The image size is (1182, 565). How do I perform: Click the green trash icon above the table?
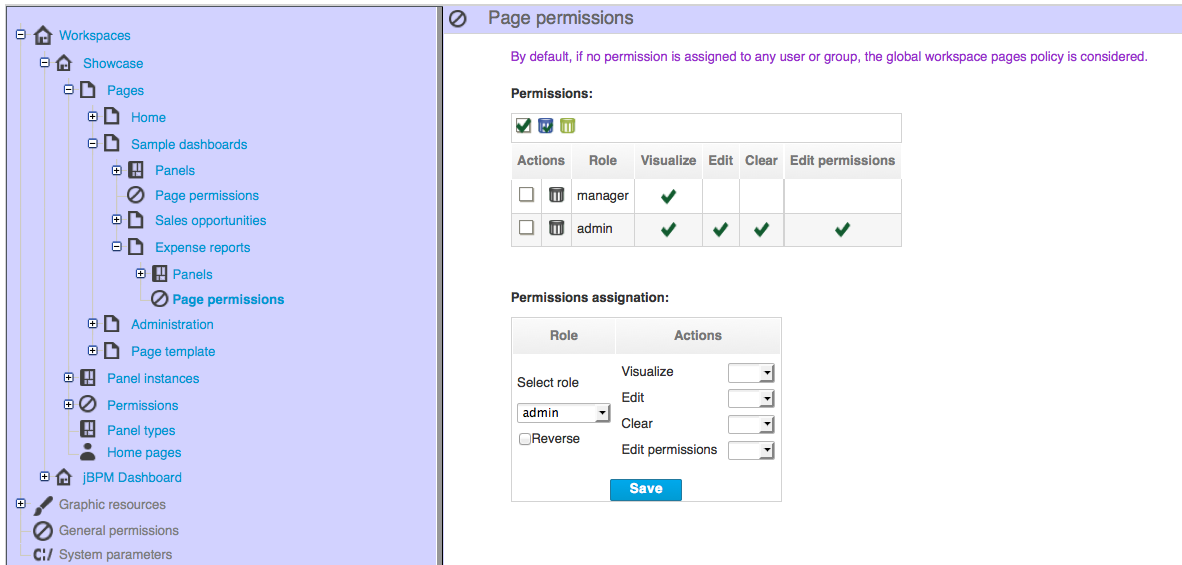[x=568, y=126]
